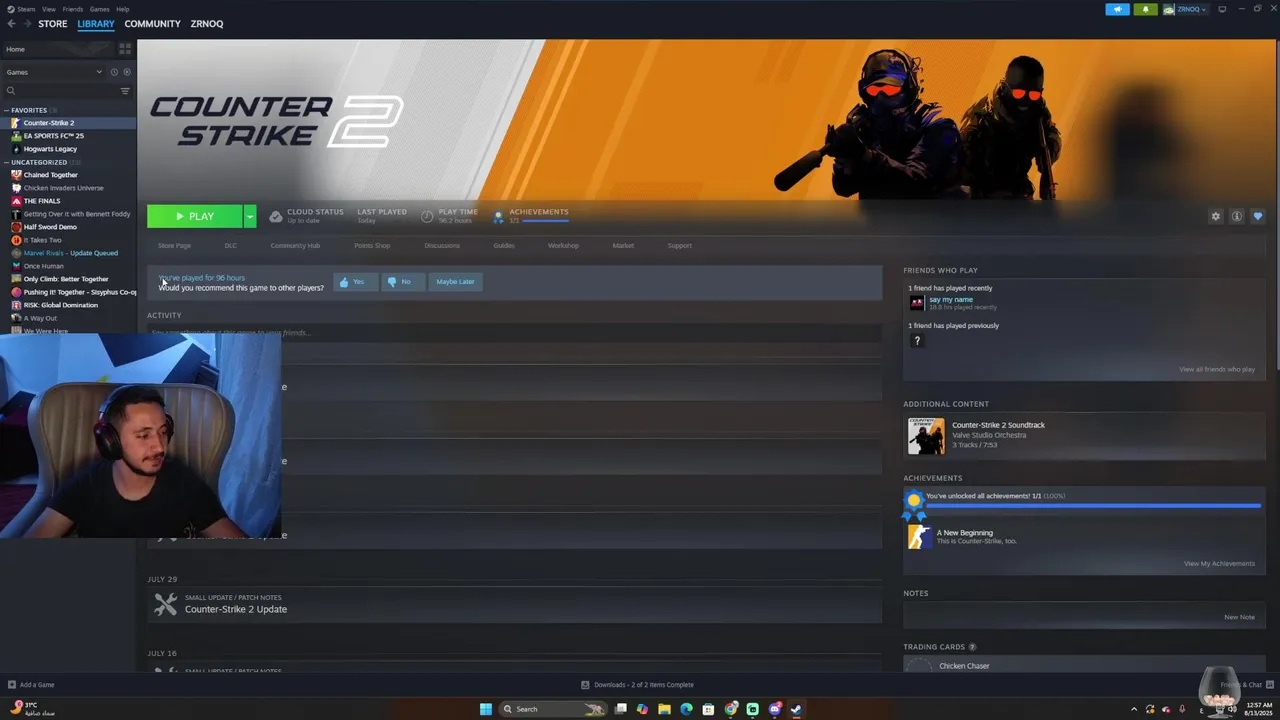Open the Store Page link
The image size is (1280, 720).
pos(174,246)
